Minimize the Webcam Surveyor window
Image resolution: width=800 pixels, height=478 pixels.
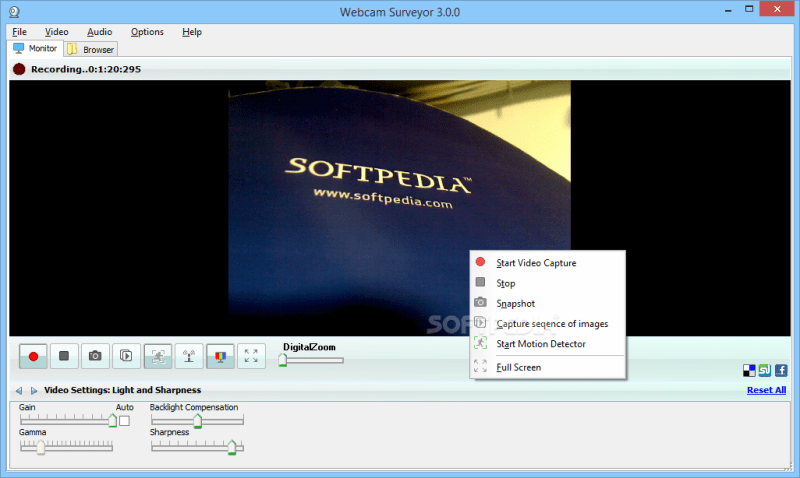tap(728, 10)
